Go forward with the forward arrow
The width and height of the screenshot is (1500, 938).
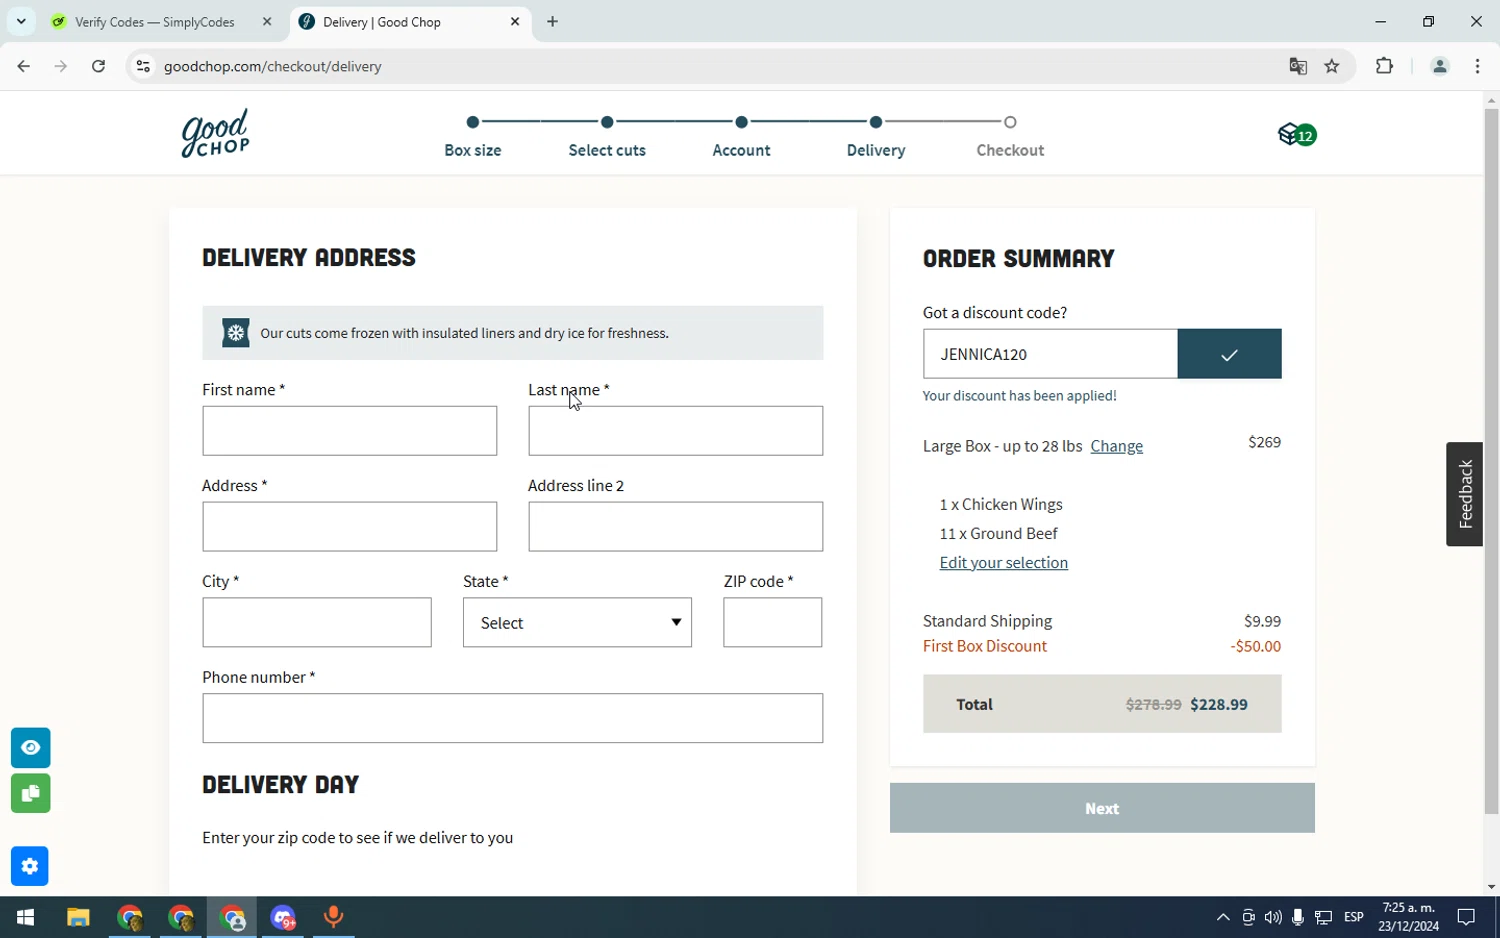61,66
